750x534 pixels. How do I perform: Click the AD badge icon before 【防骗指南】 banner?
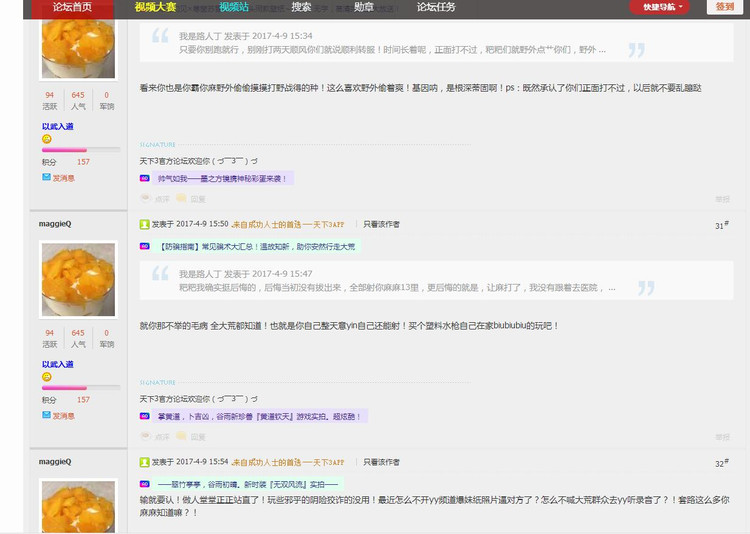point(144,246)
